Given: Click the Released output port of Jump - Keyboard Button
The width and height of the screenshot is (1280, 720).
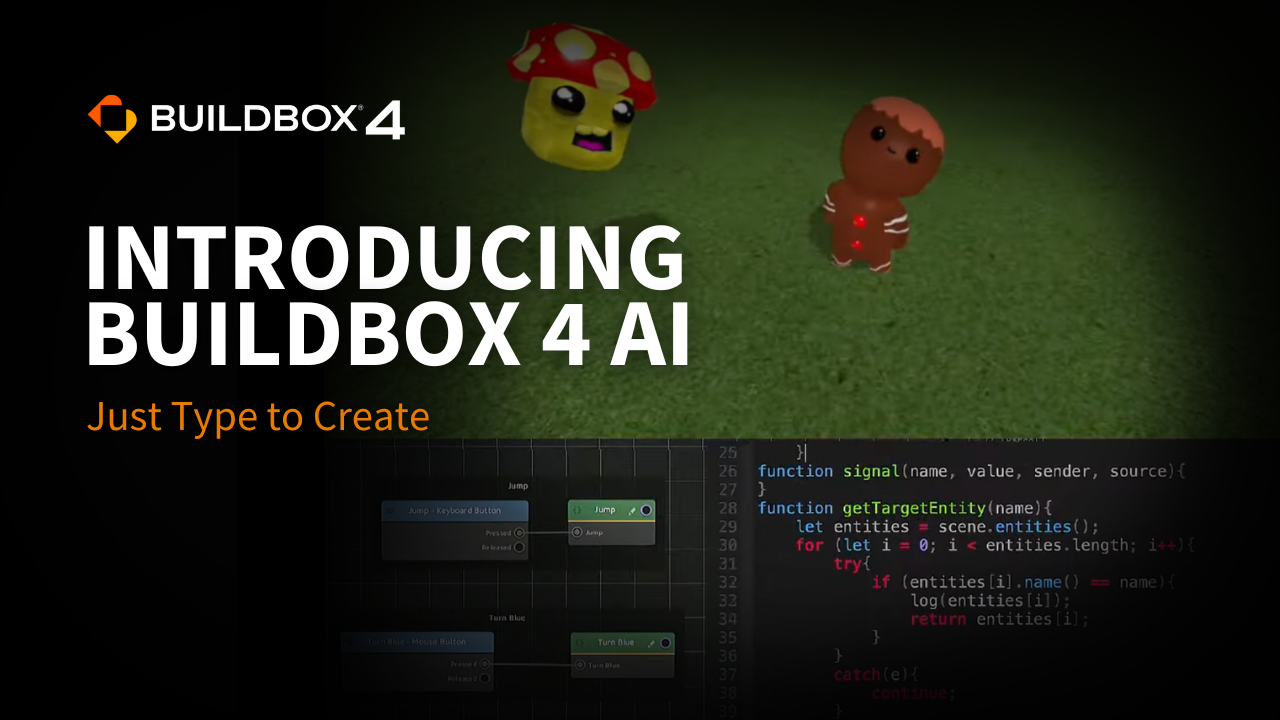Looking at the screenshot, I should pyautogui.click(x=519, y=547).
